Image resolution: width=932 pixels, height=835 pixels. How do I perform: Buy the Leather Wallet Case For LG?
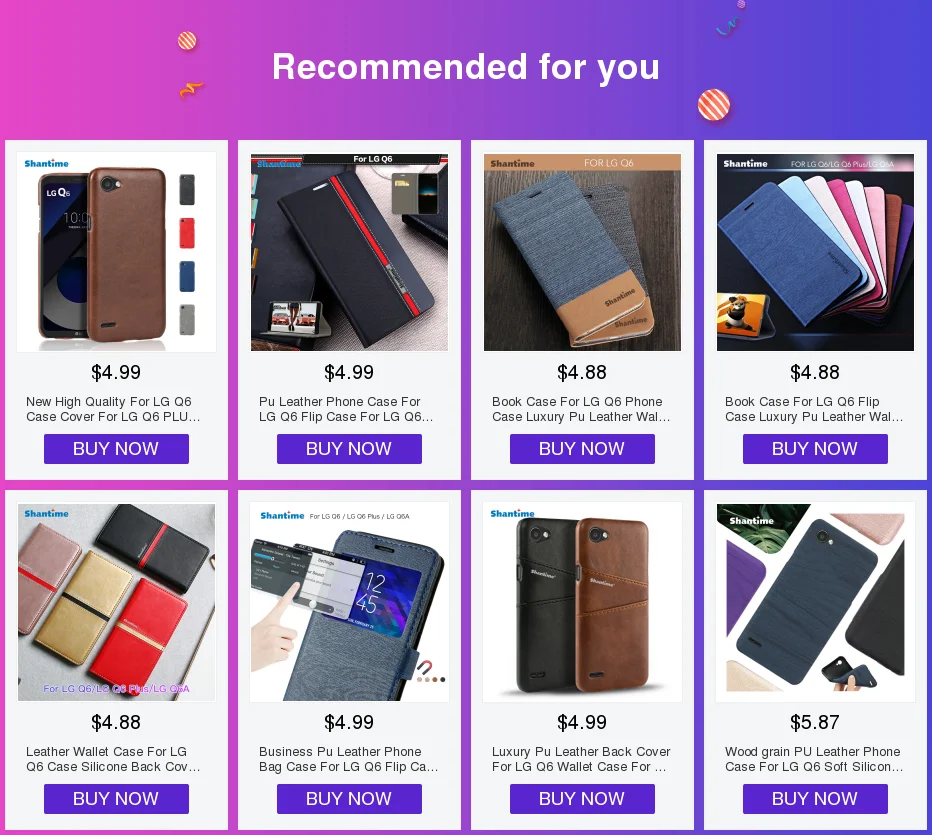click(x=116, y=799)
